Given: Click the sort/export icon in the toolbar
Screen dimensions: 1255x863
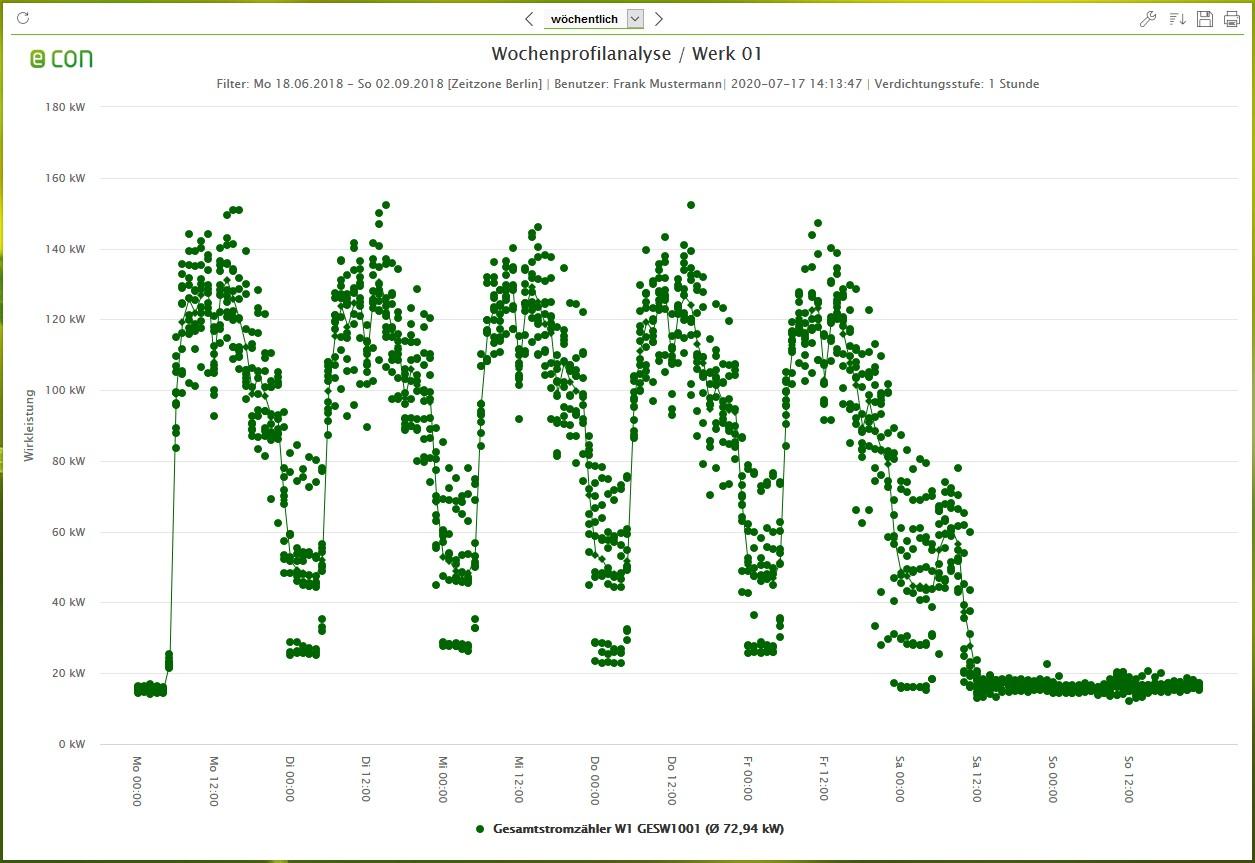Looking at the screenshot, I should (1175, 18).
